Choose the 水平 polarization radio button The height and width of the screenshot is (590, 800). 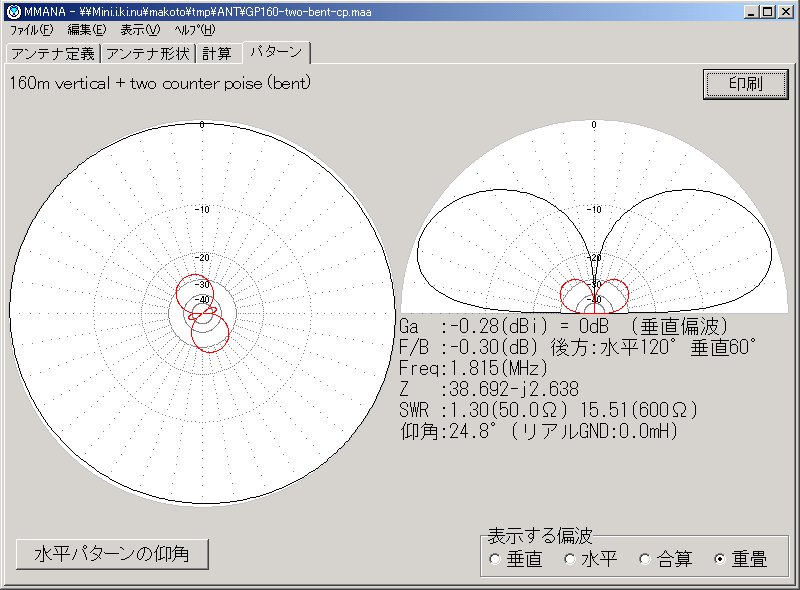pos(570,560)
